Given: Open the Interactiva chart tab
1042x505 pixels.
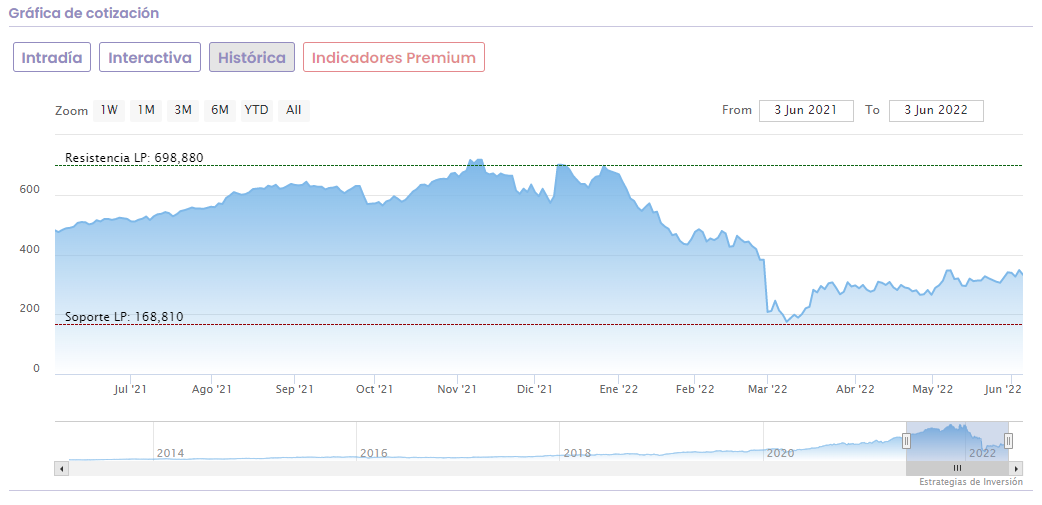Looking at the screenshot, I should [150, 57].
